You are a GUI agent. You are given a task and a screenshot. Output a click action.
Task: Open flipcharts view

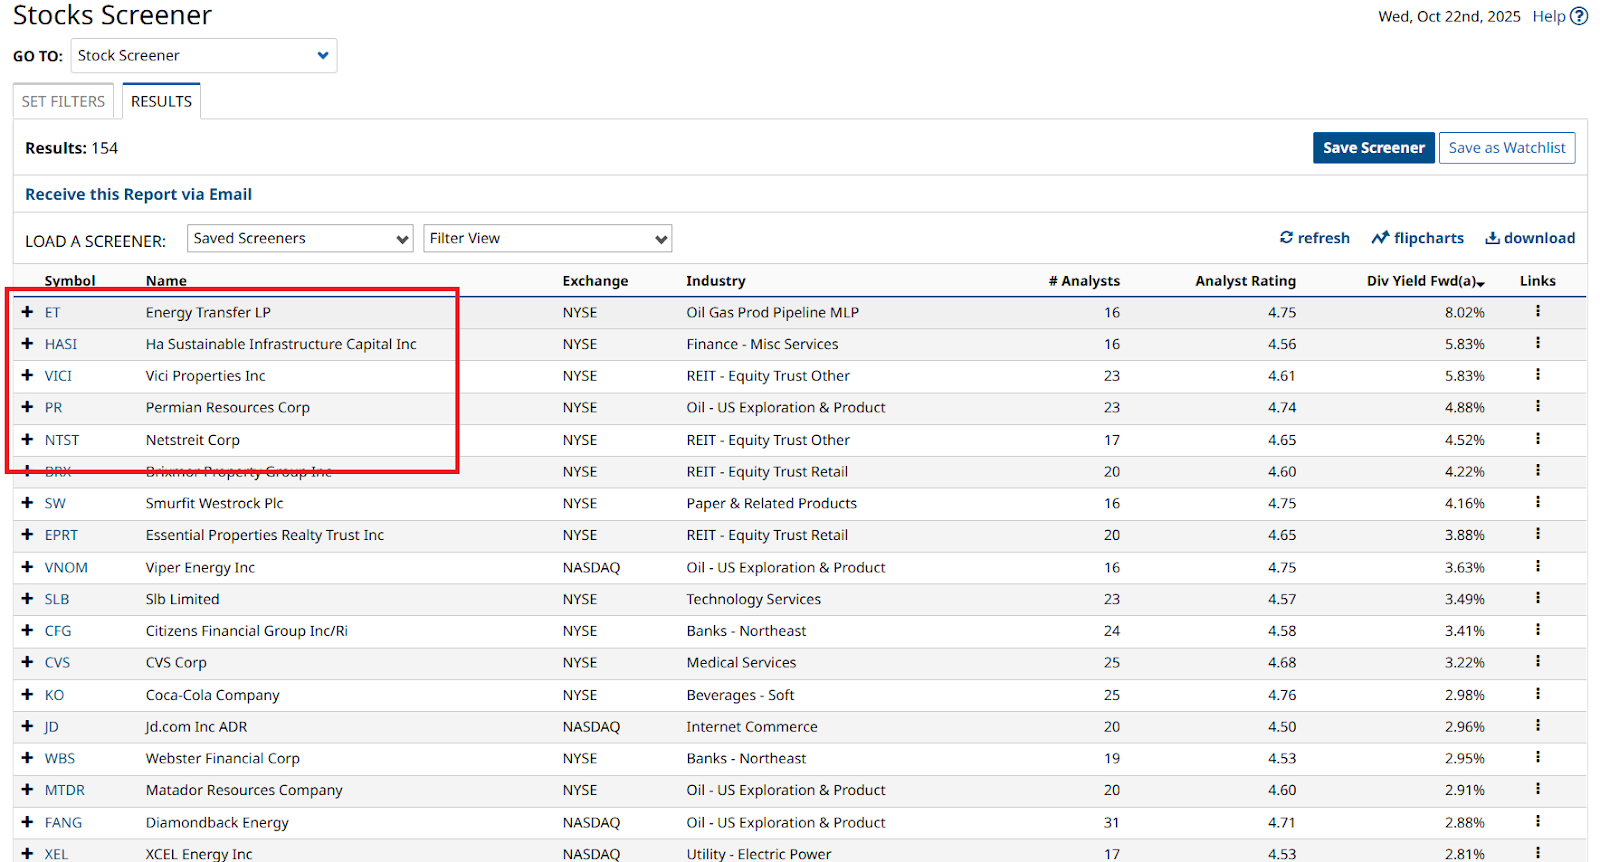(x=1417, y=238)
